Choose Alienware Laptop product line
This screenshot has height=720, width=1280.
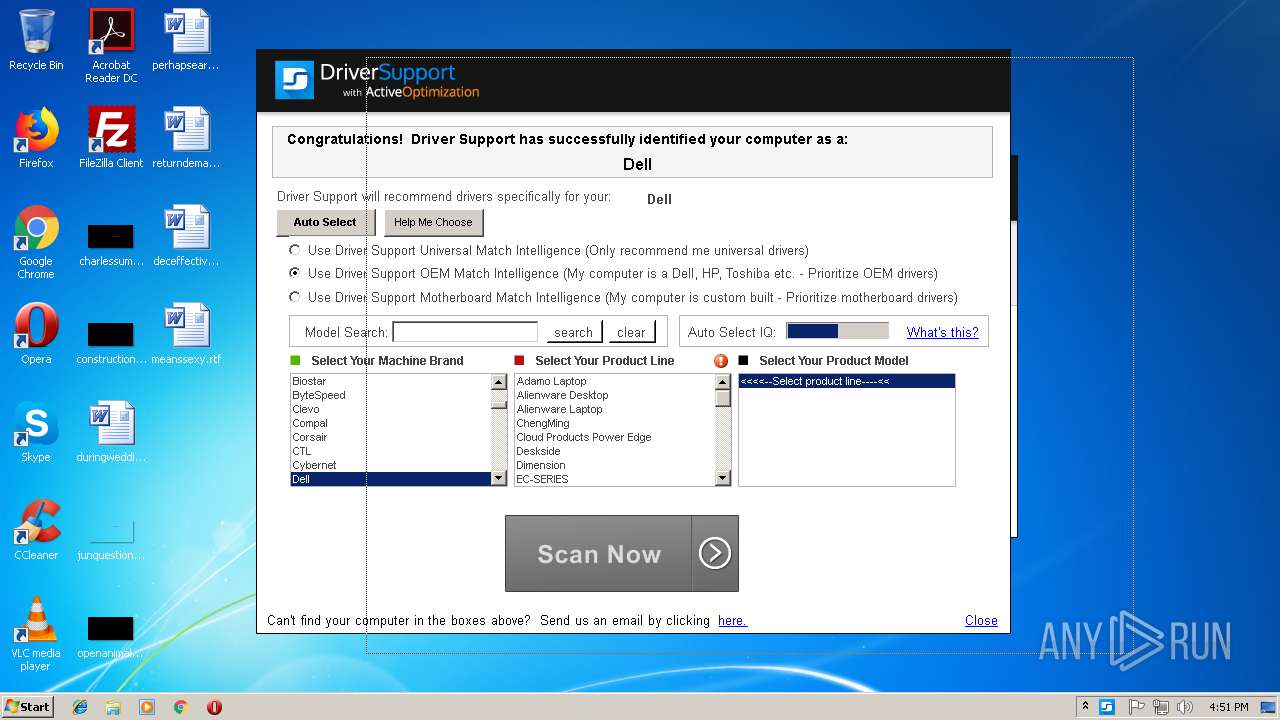(615, 409)
